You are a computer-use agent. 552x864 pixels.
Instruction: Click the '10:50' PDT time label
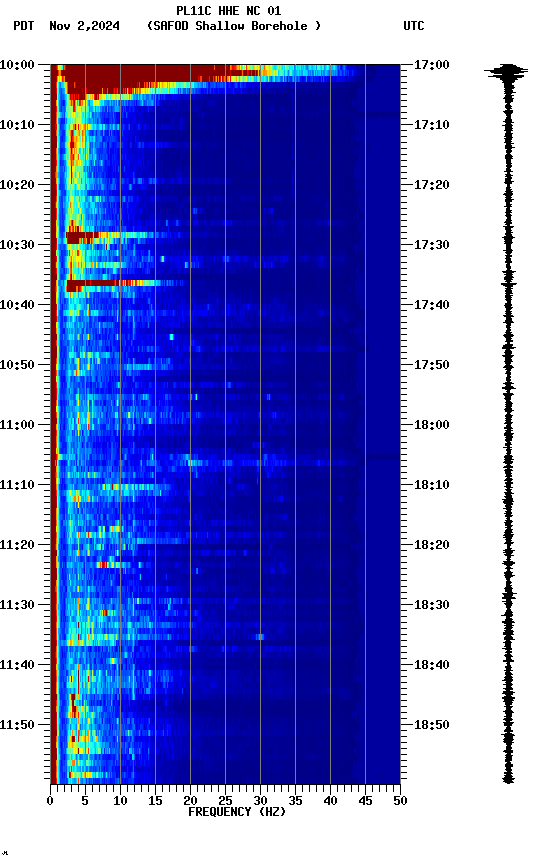tap(17, 365)
